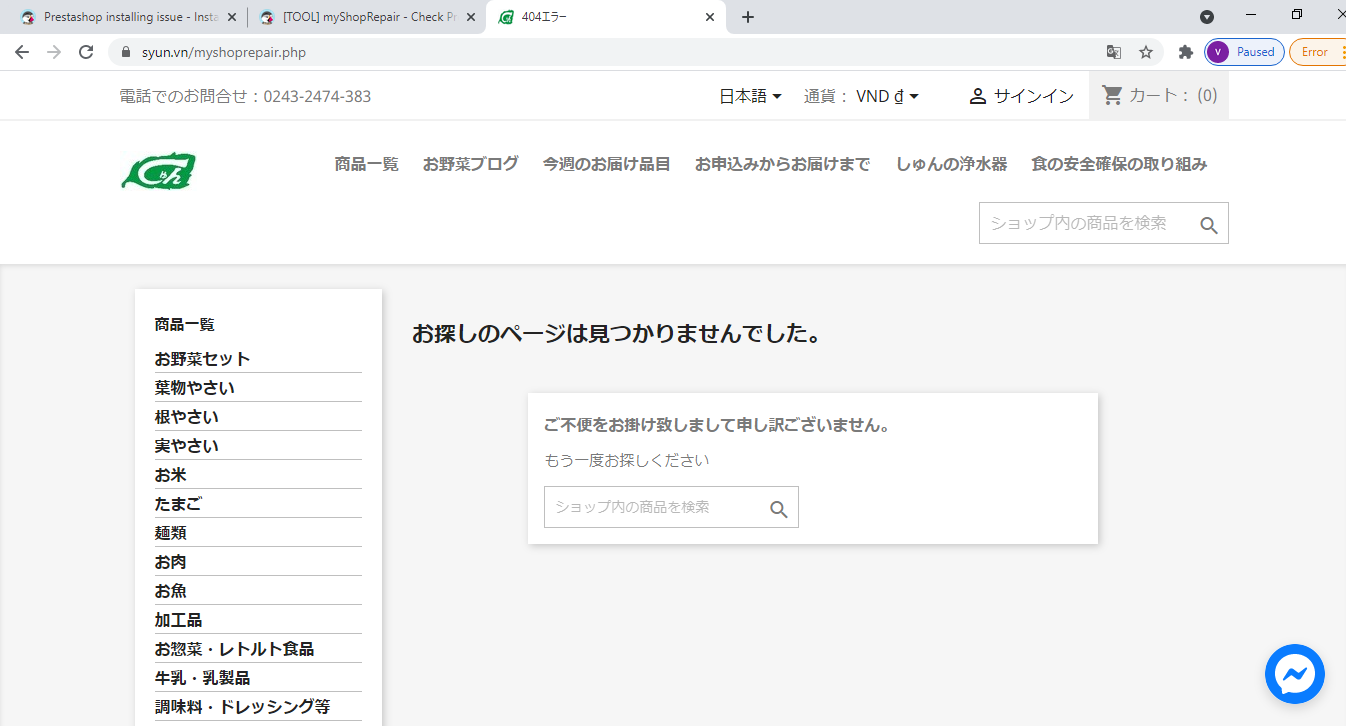Open the Messenger chat bubble
This screenshot has width=1346, height=726.
point(1295,674)
